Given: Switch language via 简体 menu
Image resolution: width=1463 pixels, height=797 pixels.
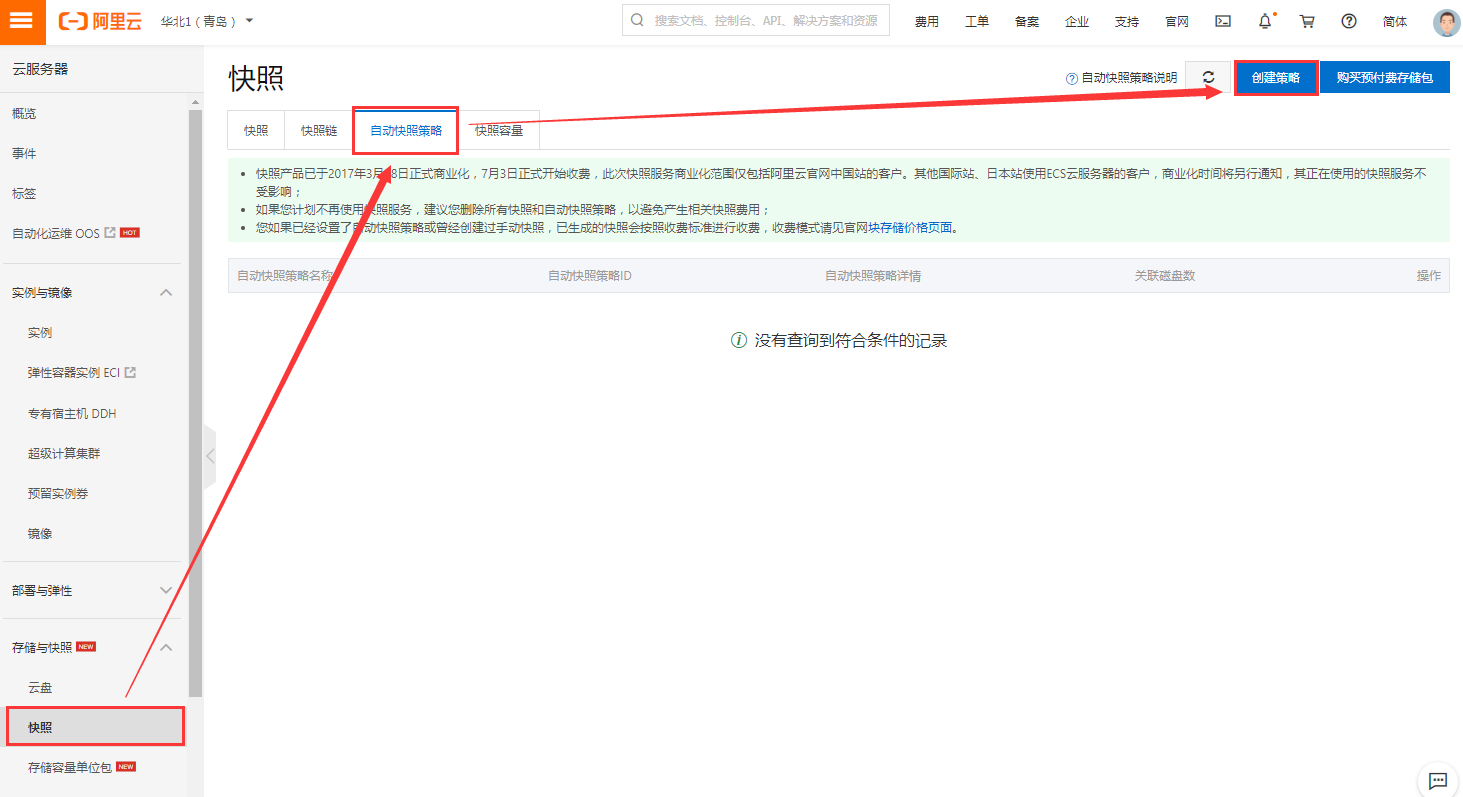Looking at the screenshot, I should (1395, 22).
